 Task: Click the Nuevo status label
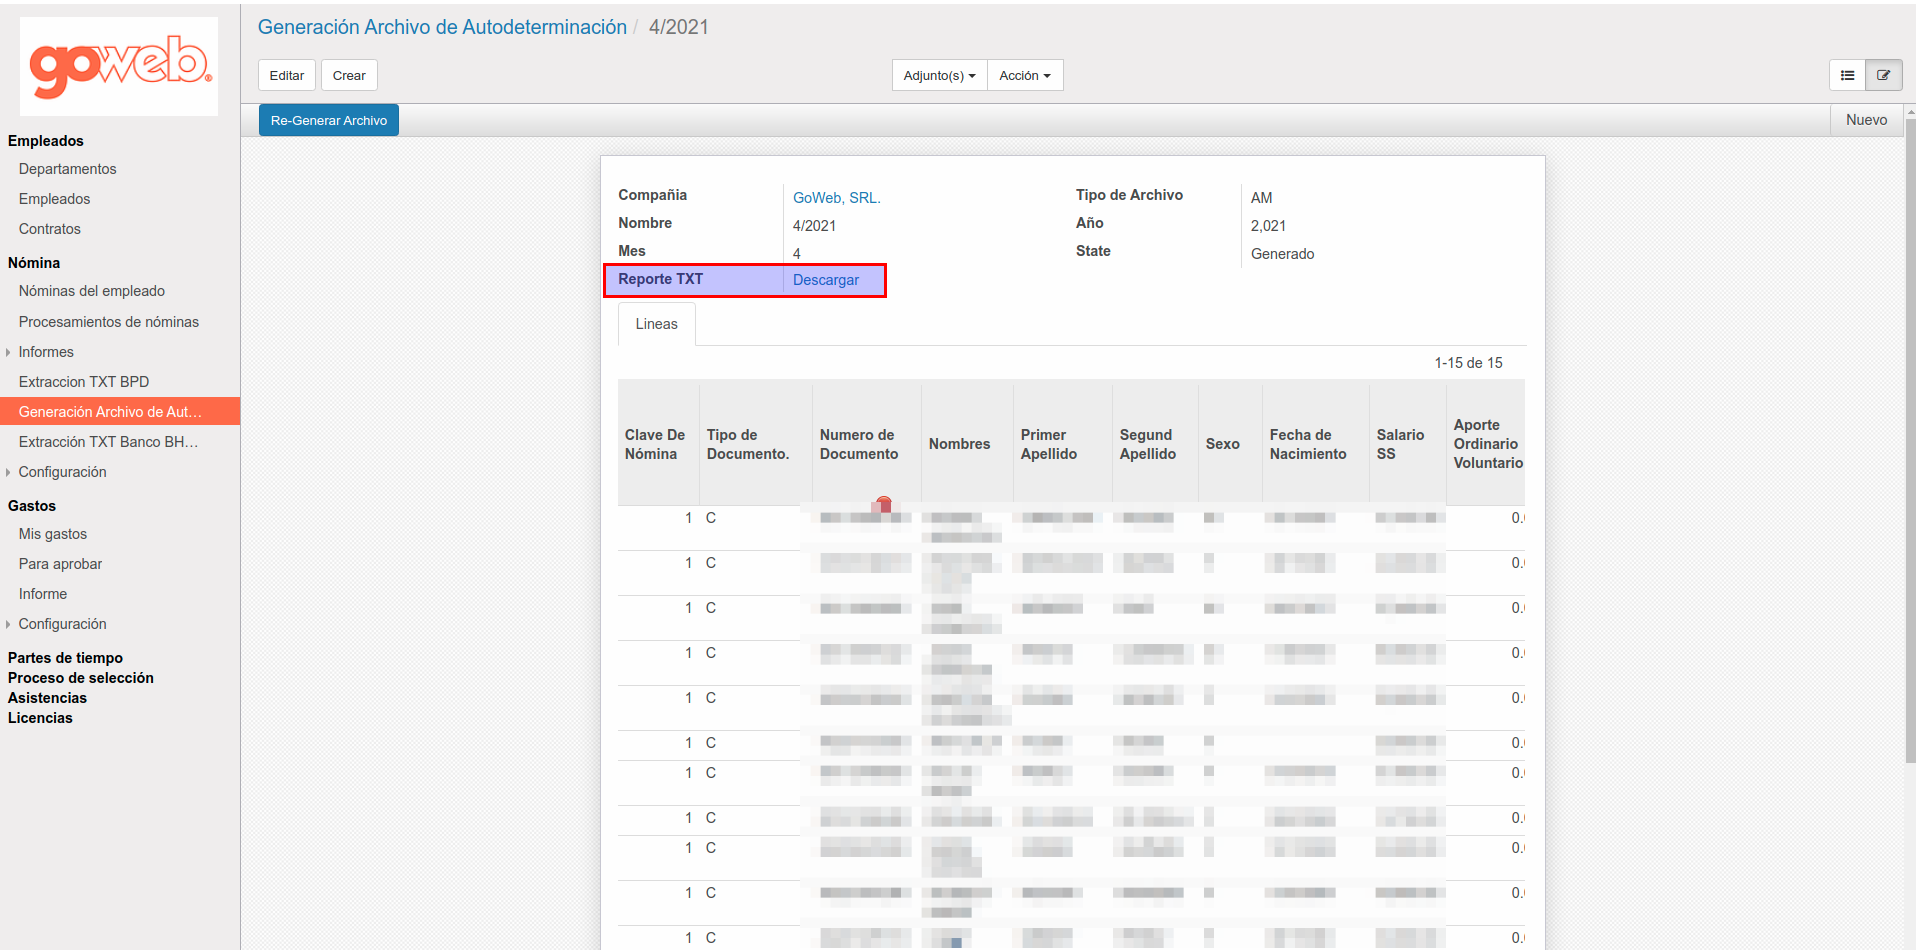pyautogui.click(x=1867, y=120)
